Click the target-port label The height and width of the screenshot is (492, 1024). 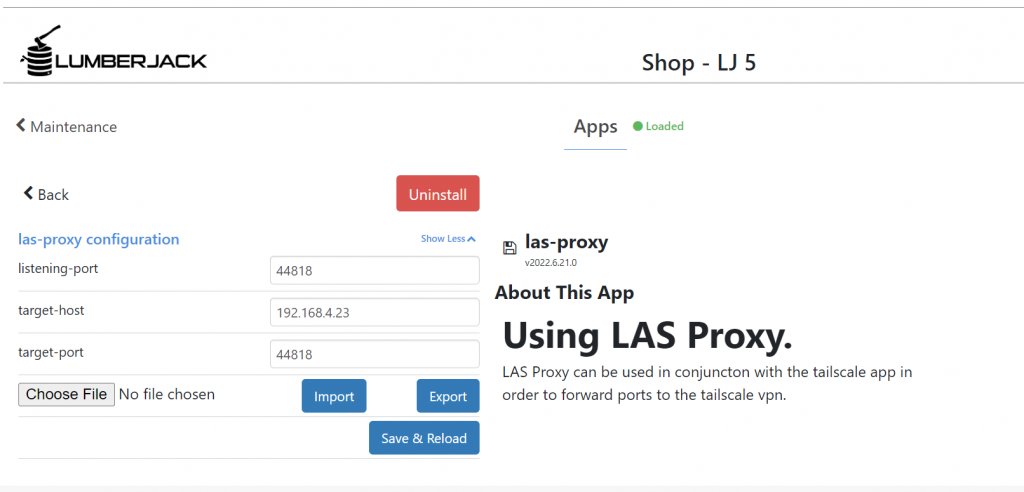point(51,352)
